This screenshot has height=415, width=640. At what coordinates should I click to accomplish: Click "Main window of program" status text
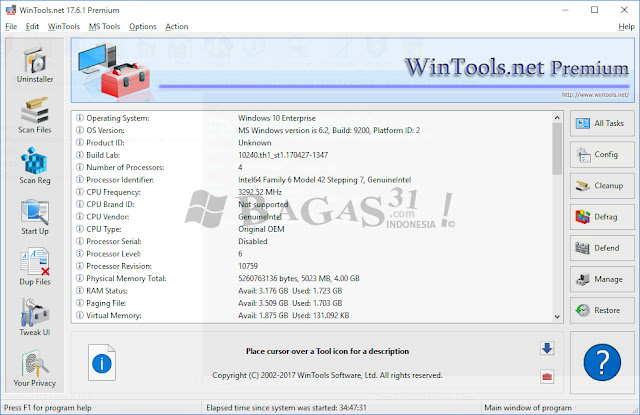pyautogui.click(x=528, y=408)
